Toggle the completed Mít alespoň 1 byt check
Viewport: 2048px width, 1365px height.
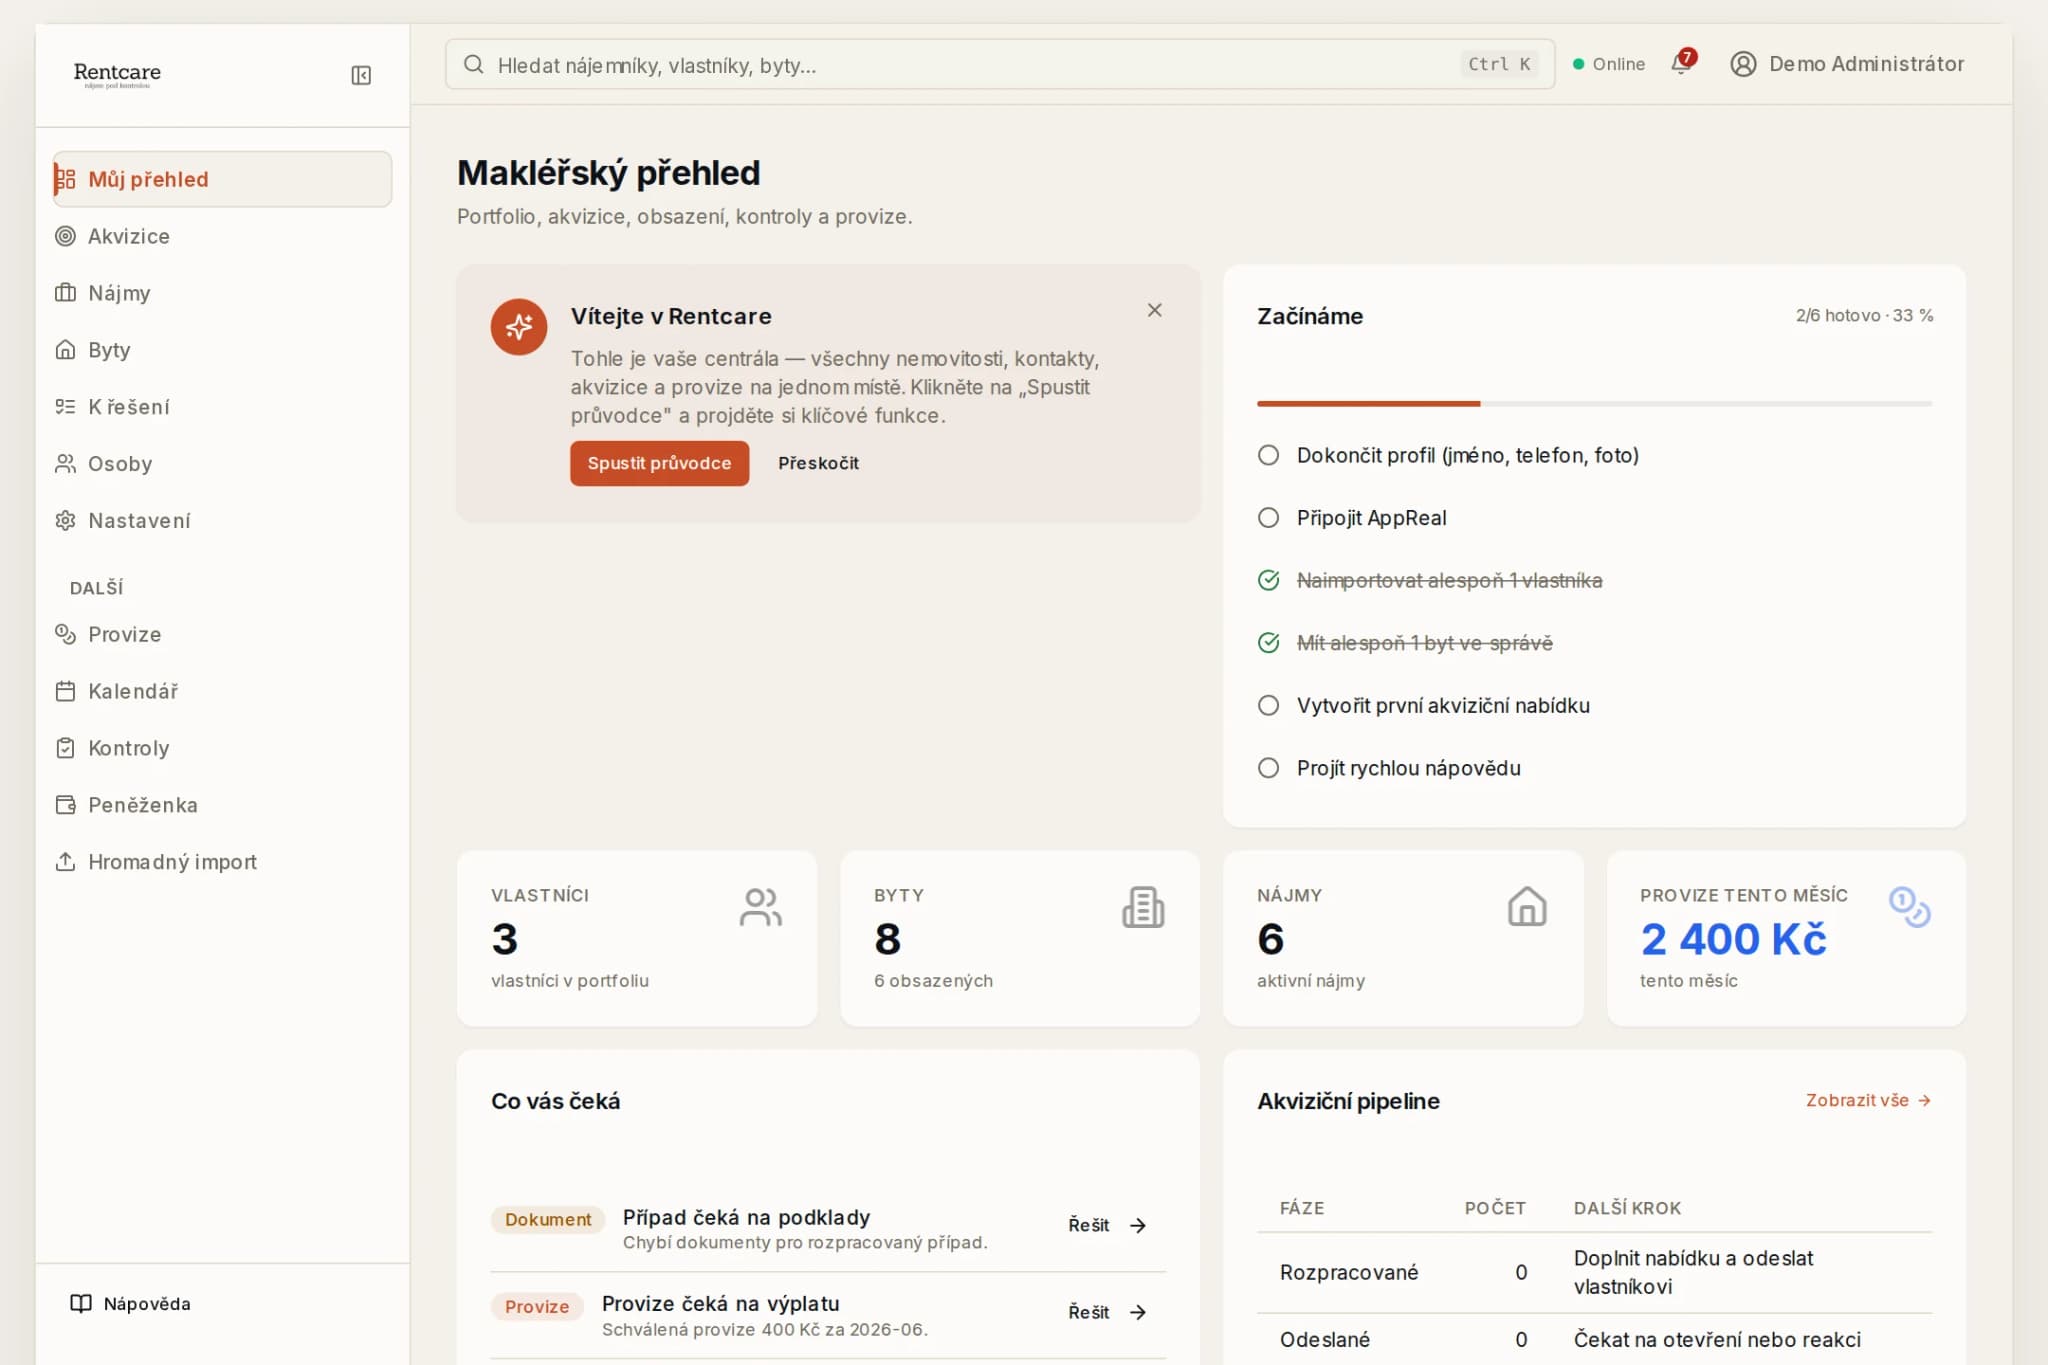pyautogui.click(x=1268, y=643)
